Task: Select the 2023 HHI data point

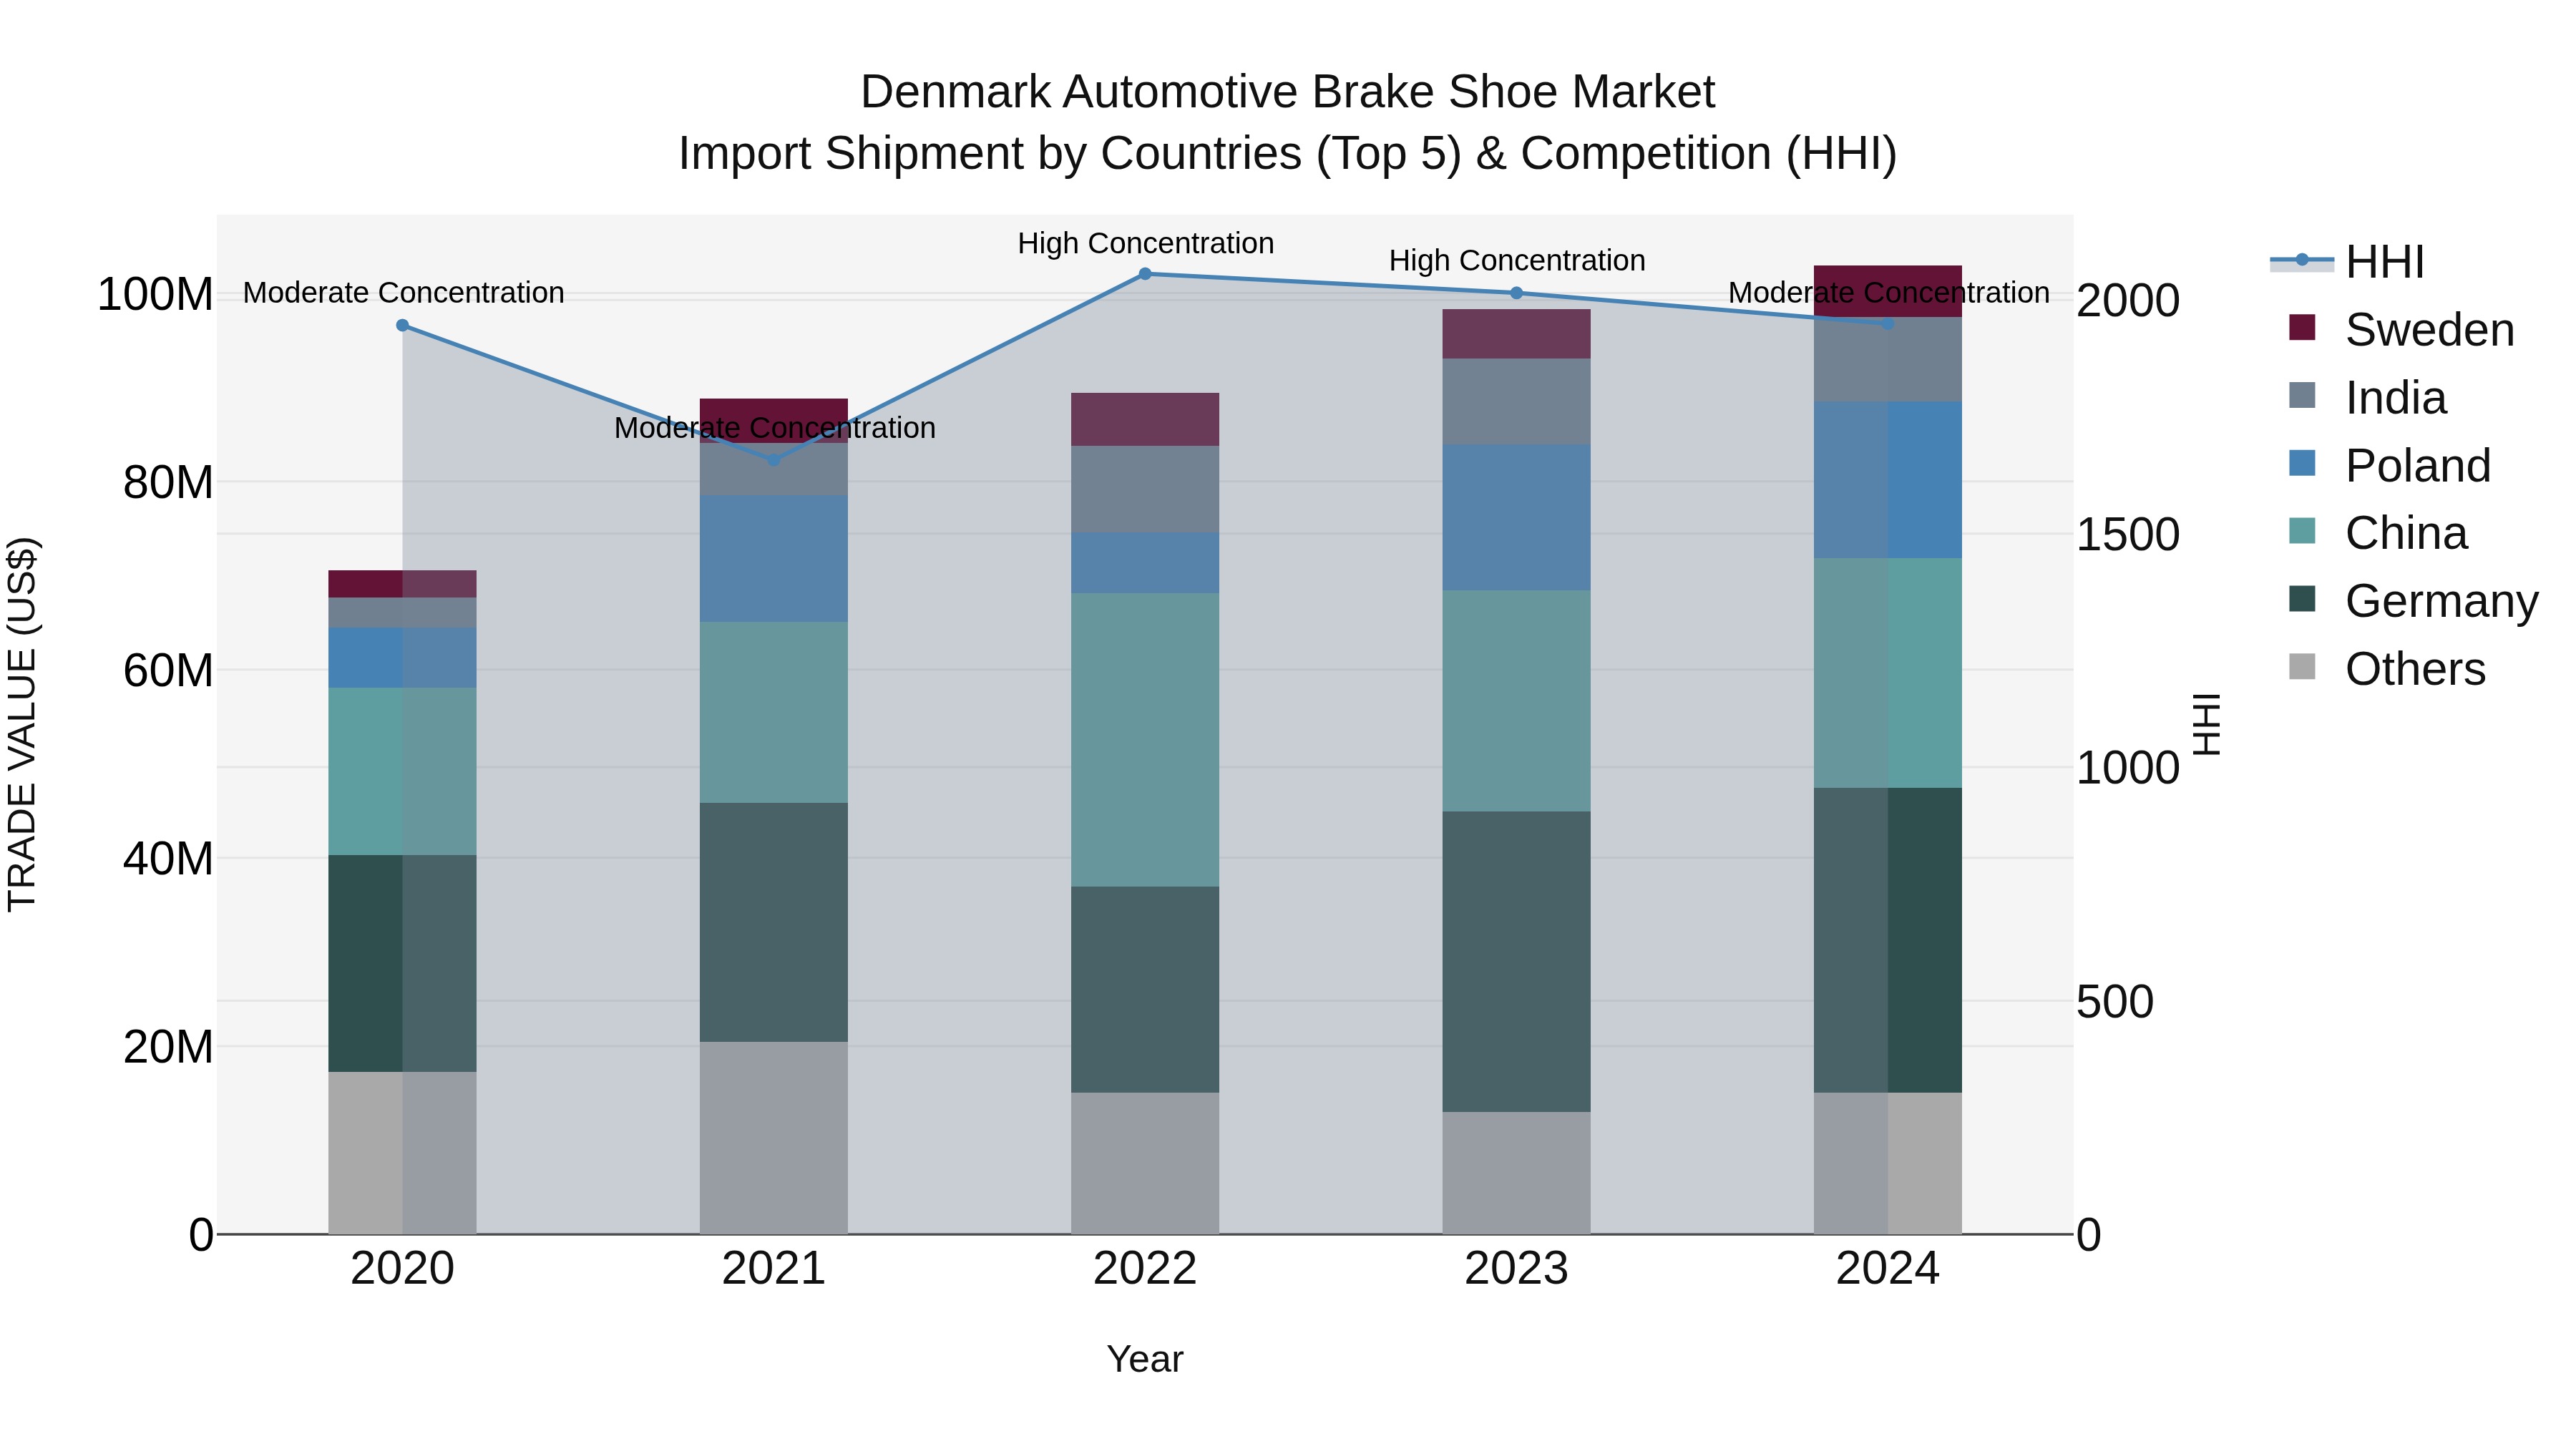Action: [1516, 293]
